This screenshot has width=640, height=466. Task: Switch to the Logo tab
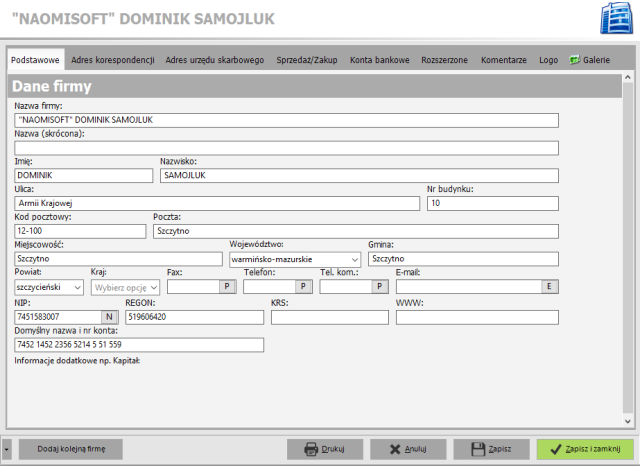coord(549,60)
